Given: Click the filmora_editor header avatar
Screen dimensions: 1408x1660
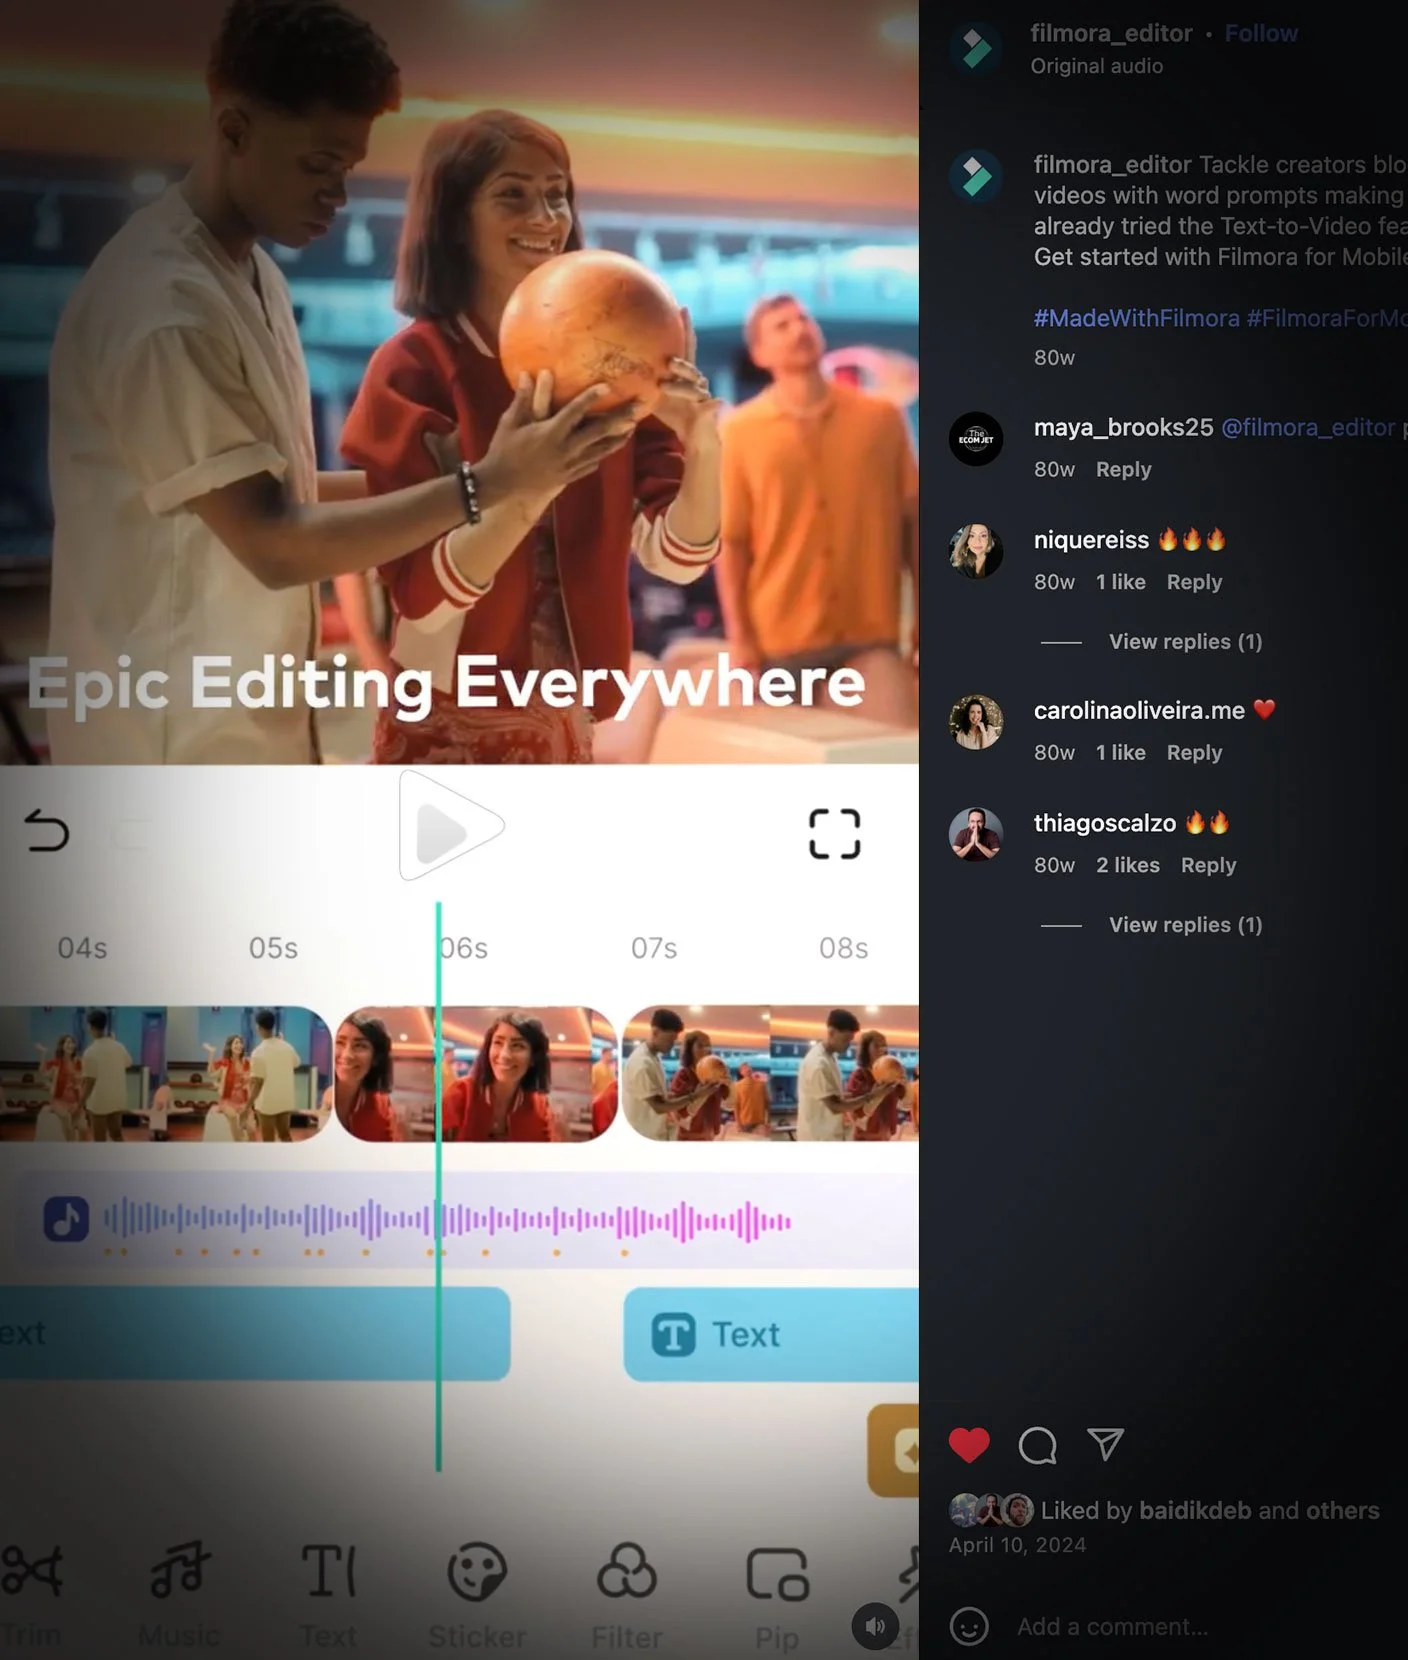Looking at the screenshot, I should 976,48.
